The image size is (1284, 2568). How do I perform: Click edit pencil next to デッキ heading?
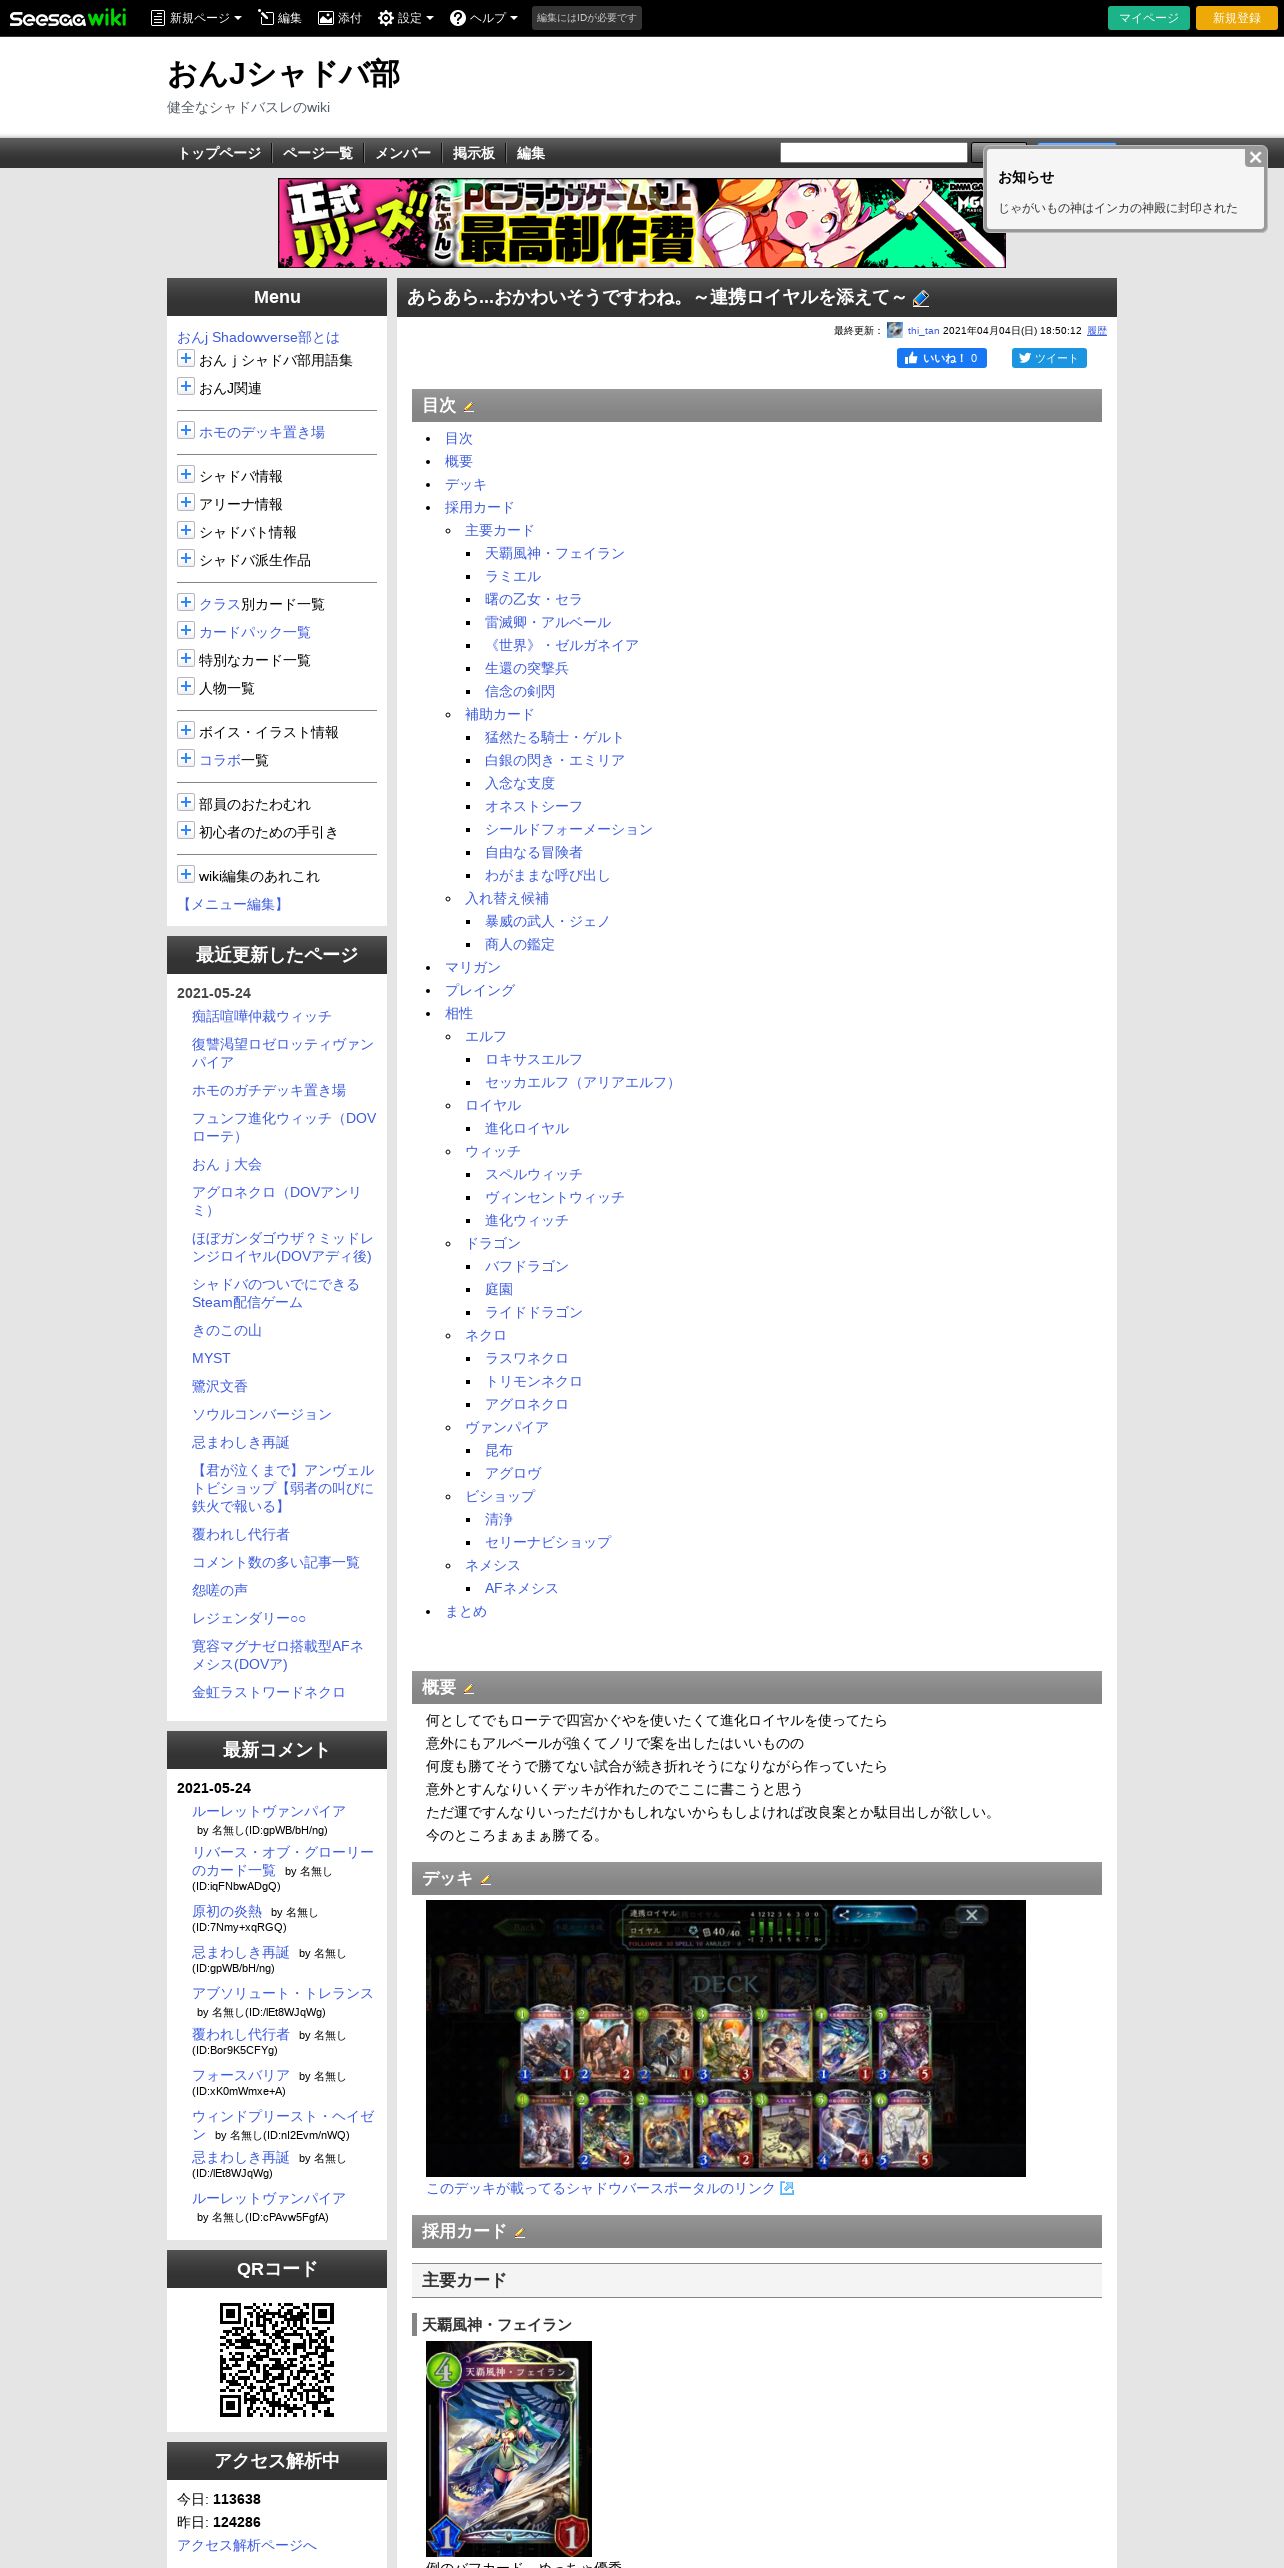485,1880
